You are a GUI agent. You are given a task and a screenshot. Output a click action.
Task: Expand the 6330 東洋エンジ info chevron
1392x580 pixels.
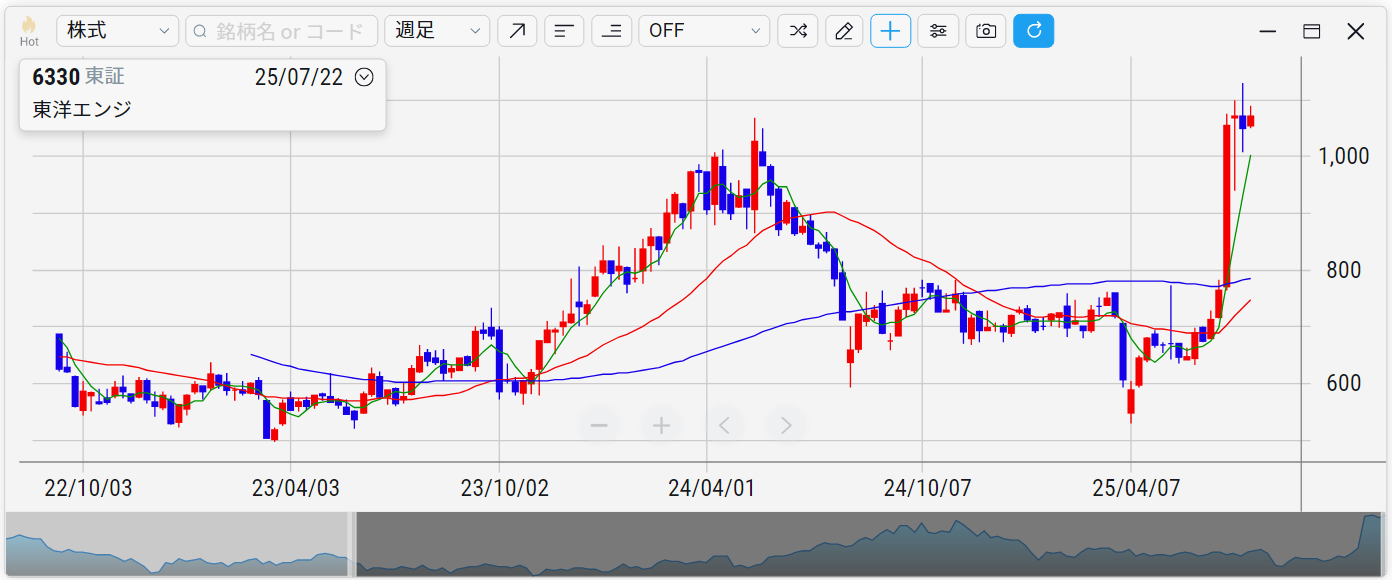(364, 77)
